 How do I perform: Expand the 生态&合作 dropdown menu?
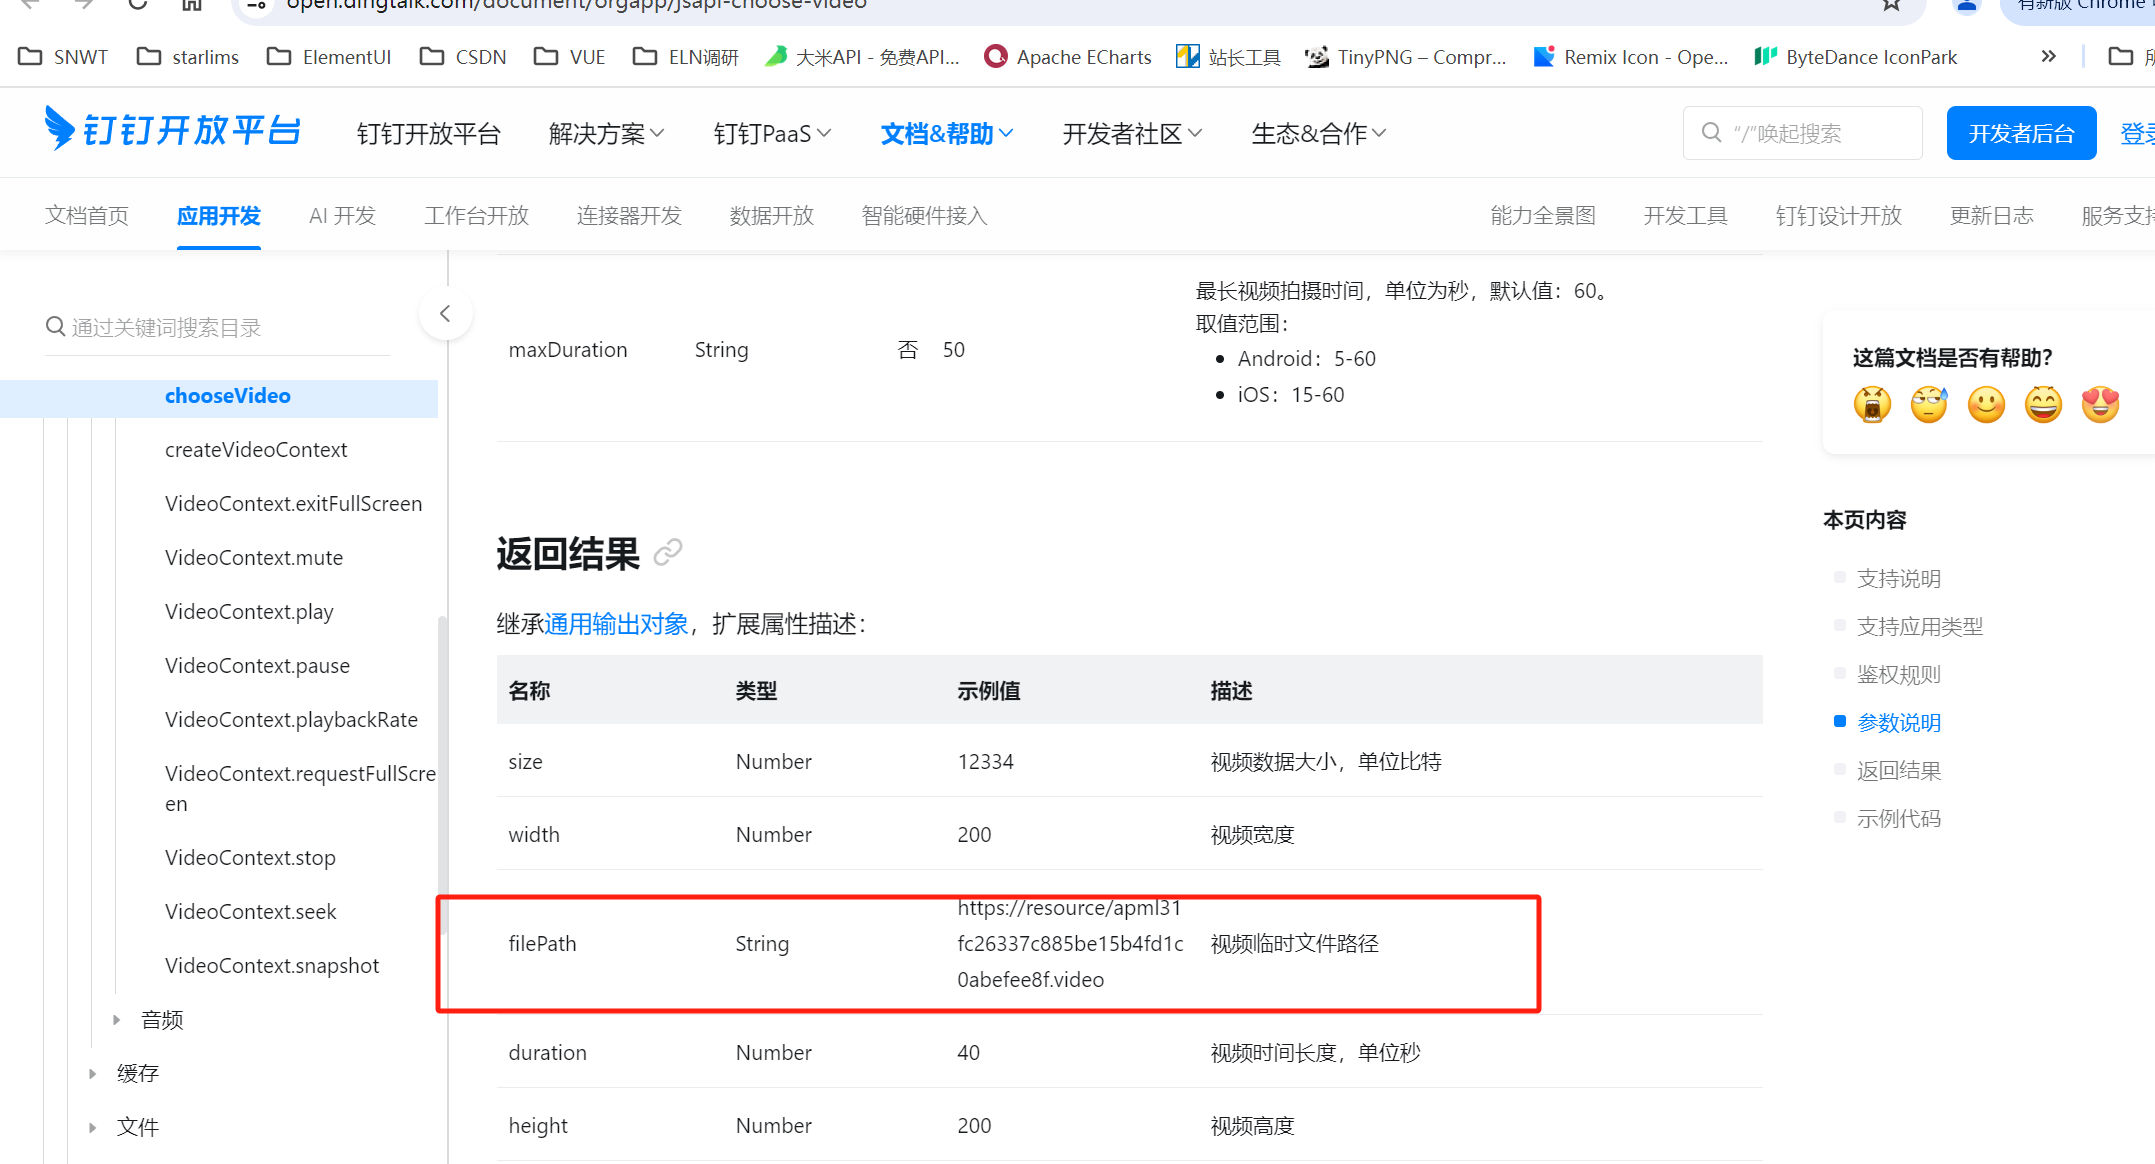point(1319,133)
